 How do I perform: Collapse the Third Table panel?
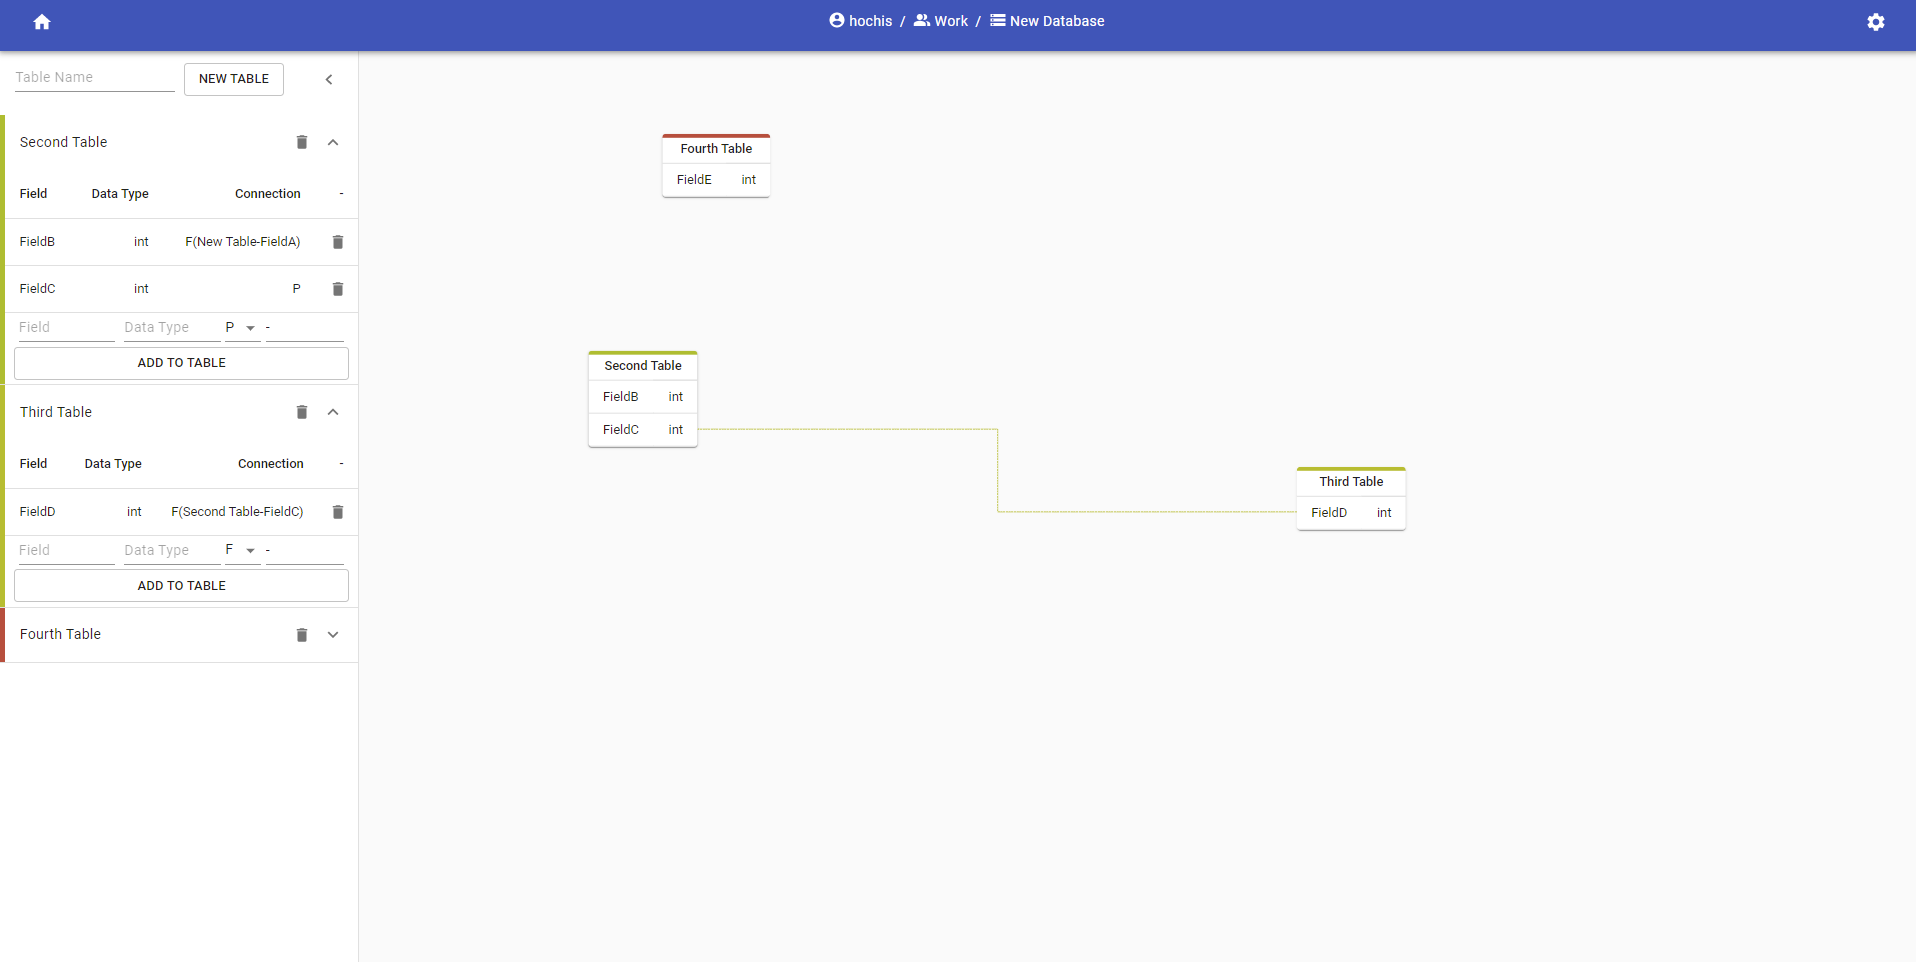pyautogui.click(x=333, y=412)
